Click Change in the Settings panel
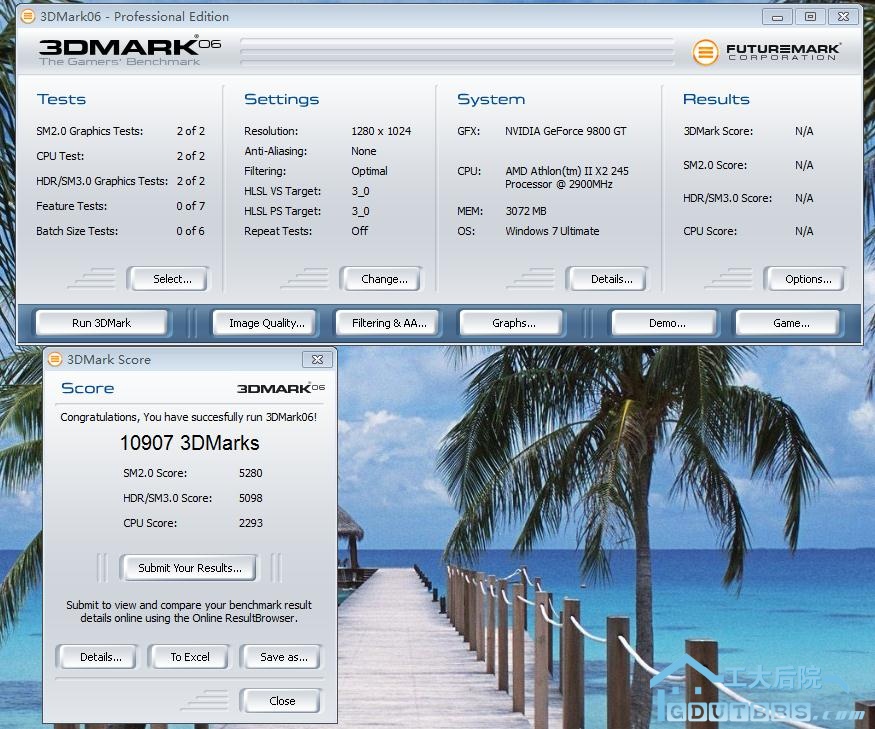This screenshot has height=729, width=875. pos(384,279)
